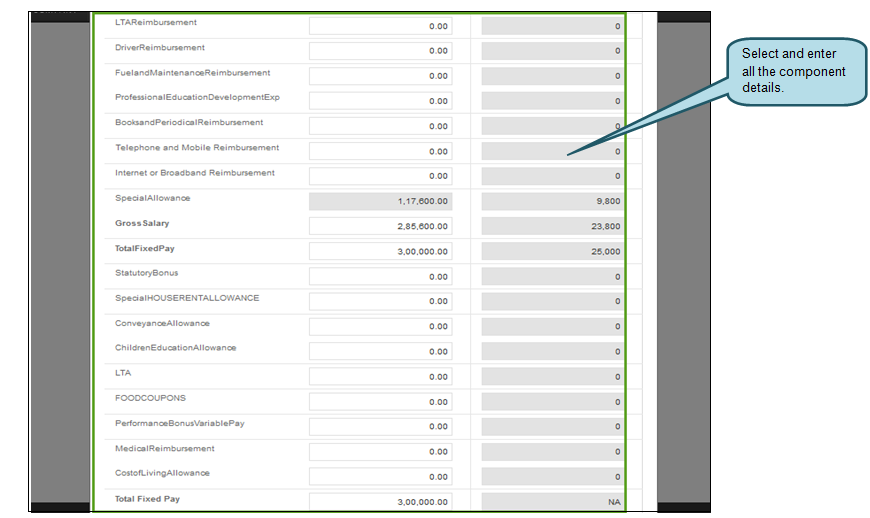The height and width of the screenshot is (518, 870).
Task: Click the DriverReimbursement annual amount field
Action: (381, 51)
